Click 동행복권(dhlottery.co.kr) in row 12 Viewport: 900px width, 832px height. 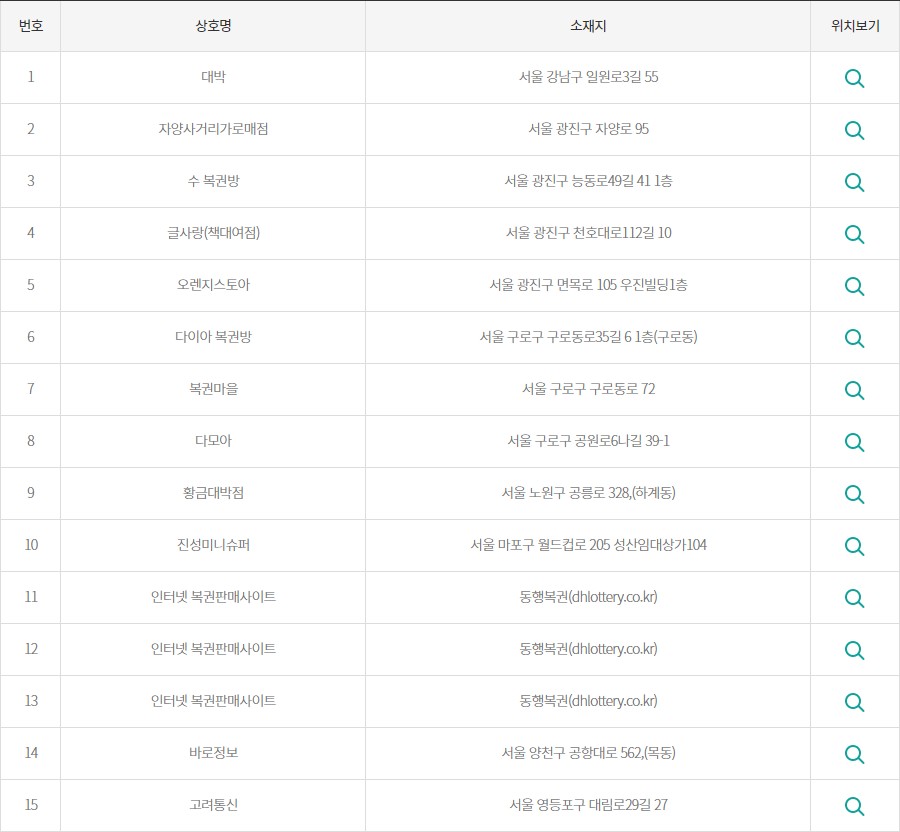click(588, 648)
